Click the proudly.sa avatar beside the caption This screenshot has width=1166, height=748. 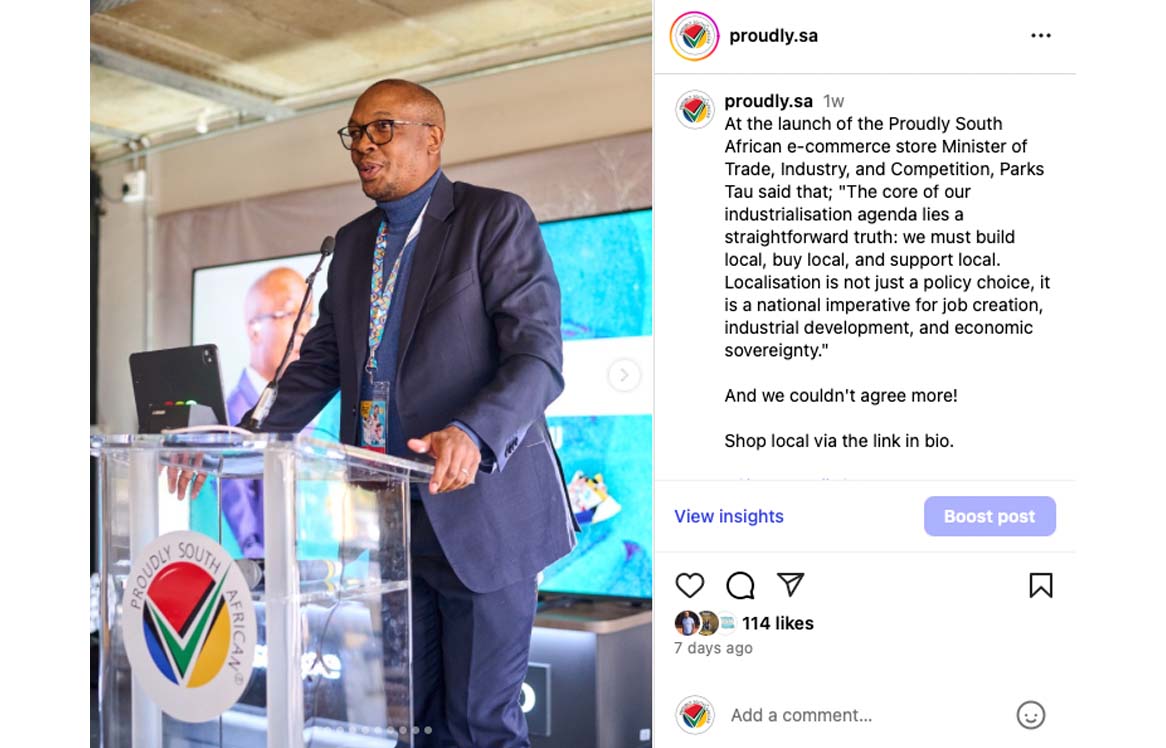(695, 109)
